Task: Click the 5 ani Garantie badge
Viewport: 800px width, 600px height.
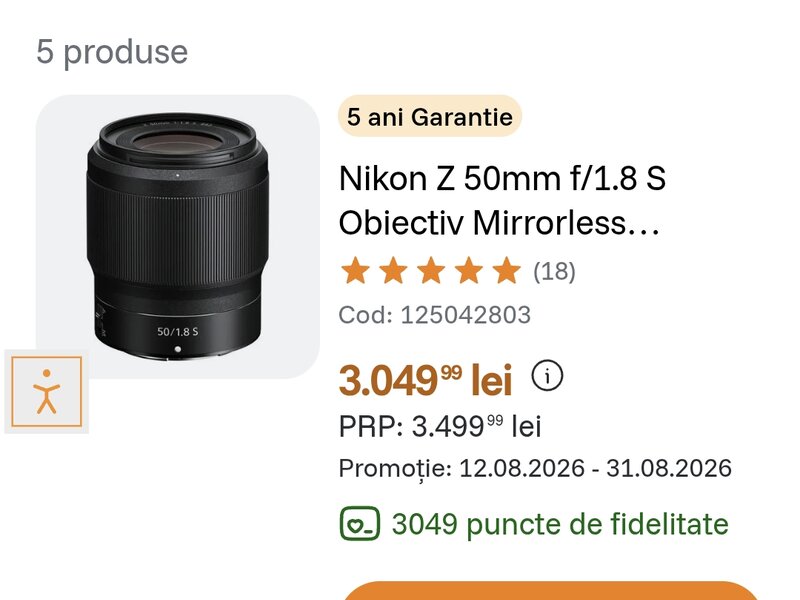Action: pyautogui.click(x=430, y=116)
